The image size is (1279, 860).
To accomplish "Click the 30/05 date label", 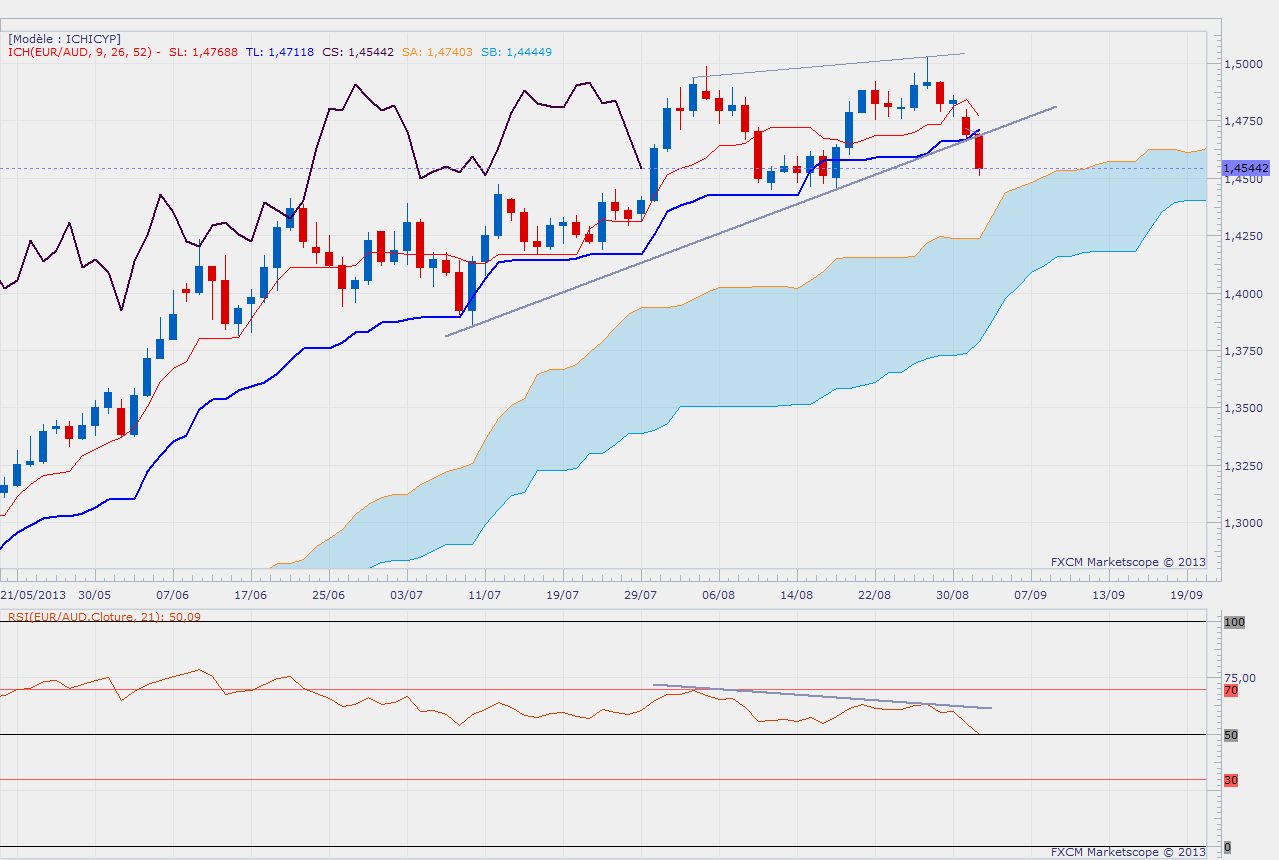I will 96,594.
